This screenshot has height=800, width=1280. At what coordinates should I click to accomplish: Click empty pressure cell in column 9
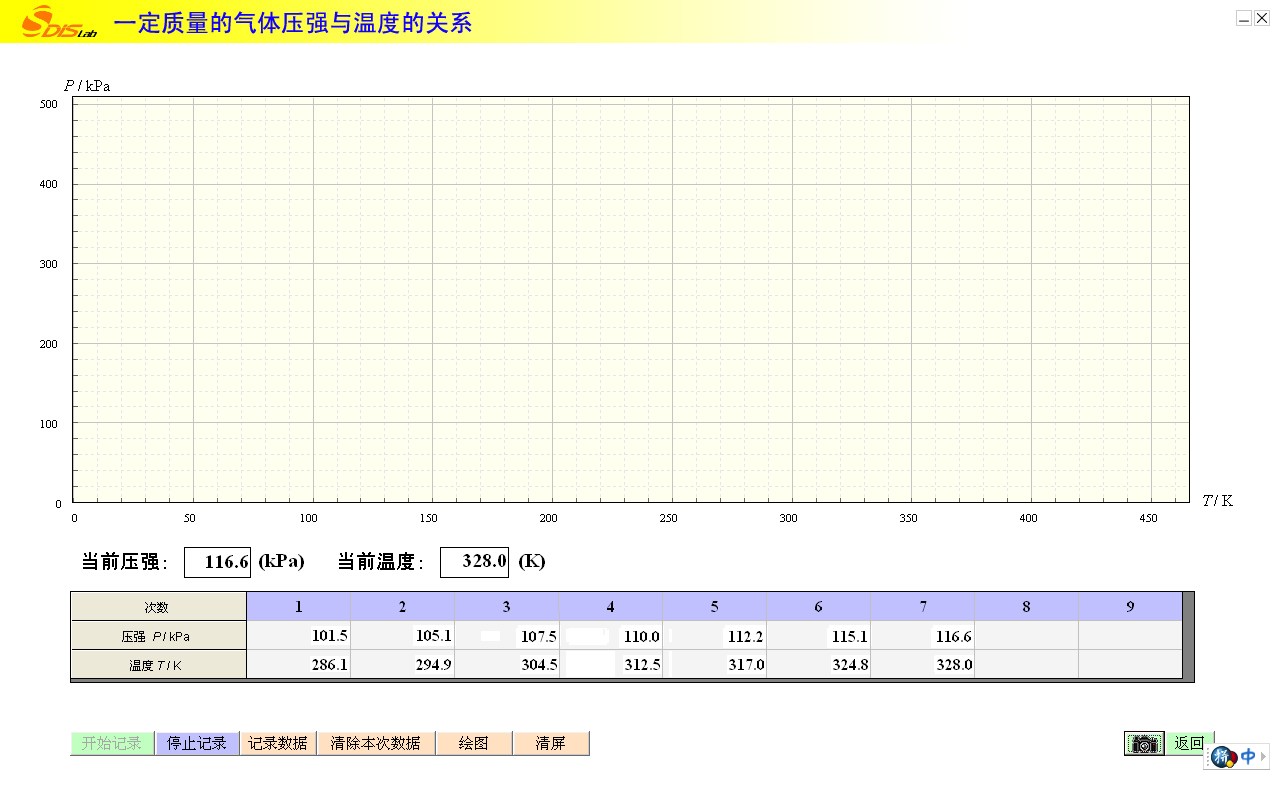coord(1130,636)
